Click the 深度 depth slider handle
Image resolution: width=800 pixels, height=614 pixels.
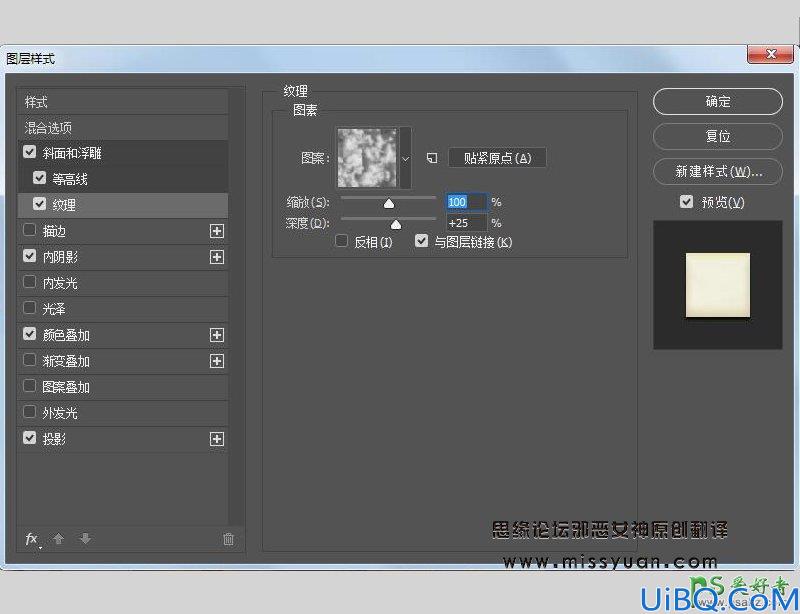click(395, 225)
